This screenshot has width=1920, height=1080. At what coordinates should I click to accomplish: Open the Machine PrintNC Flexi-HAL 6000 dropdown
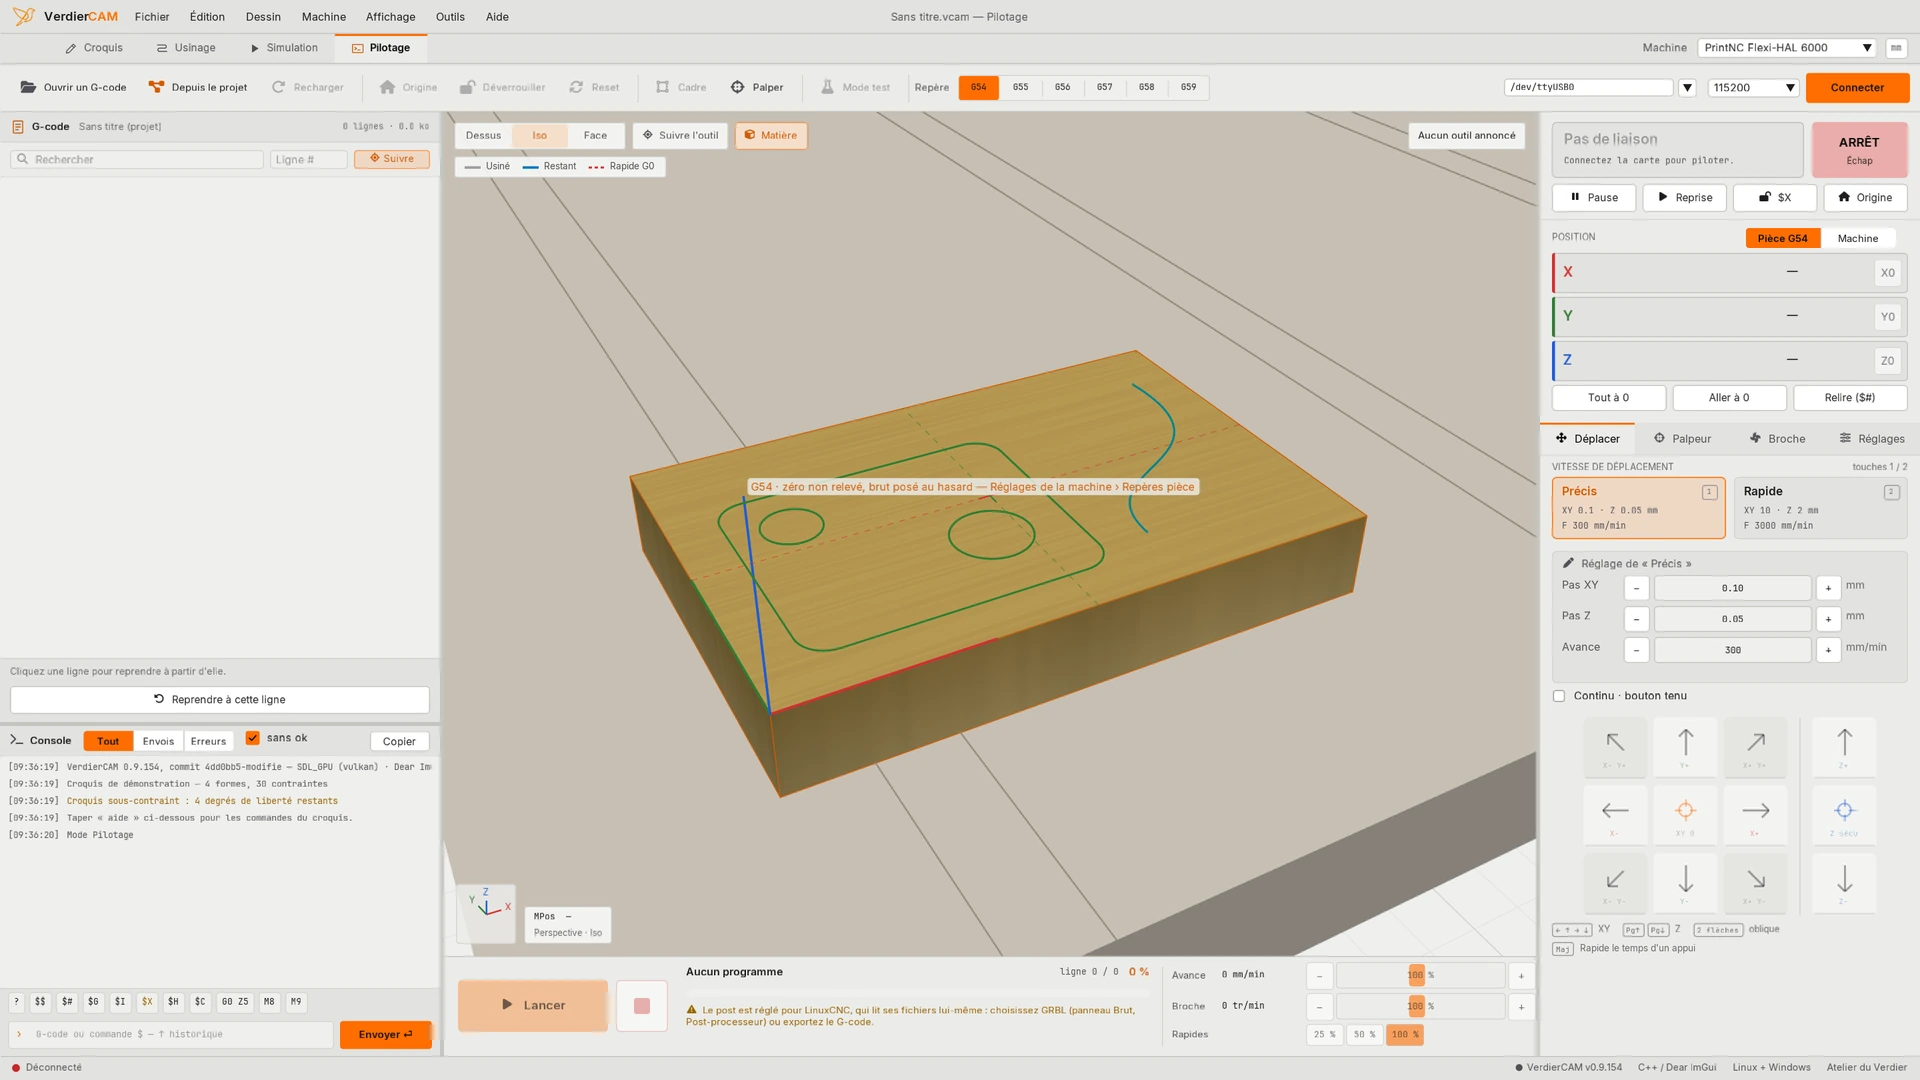click(1787, 47)
